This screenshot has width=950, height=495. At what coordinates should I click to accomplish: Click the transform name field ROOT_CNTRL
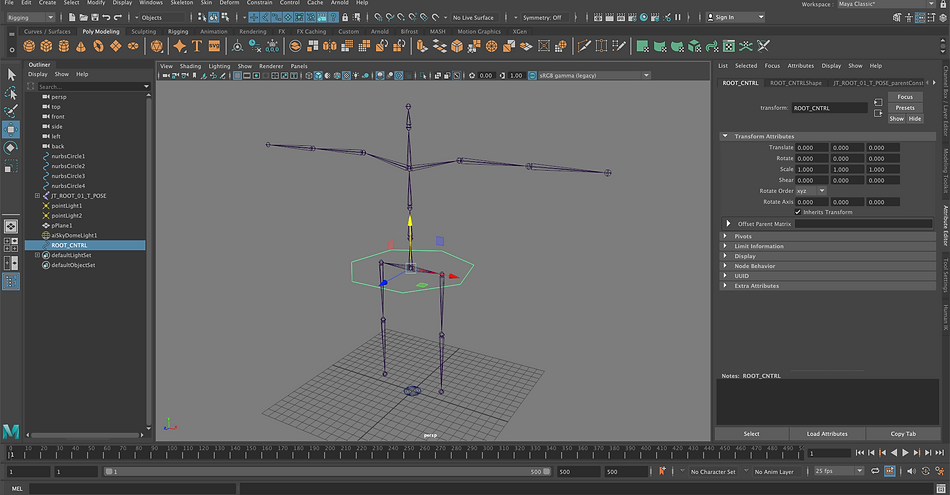click(x=829, y=108)
